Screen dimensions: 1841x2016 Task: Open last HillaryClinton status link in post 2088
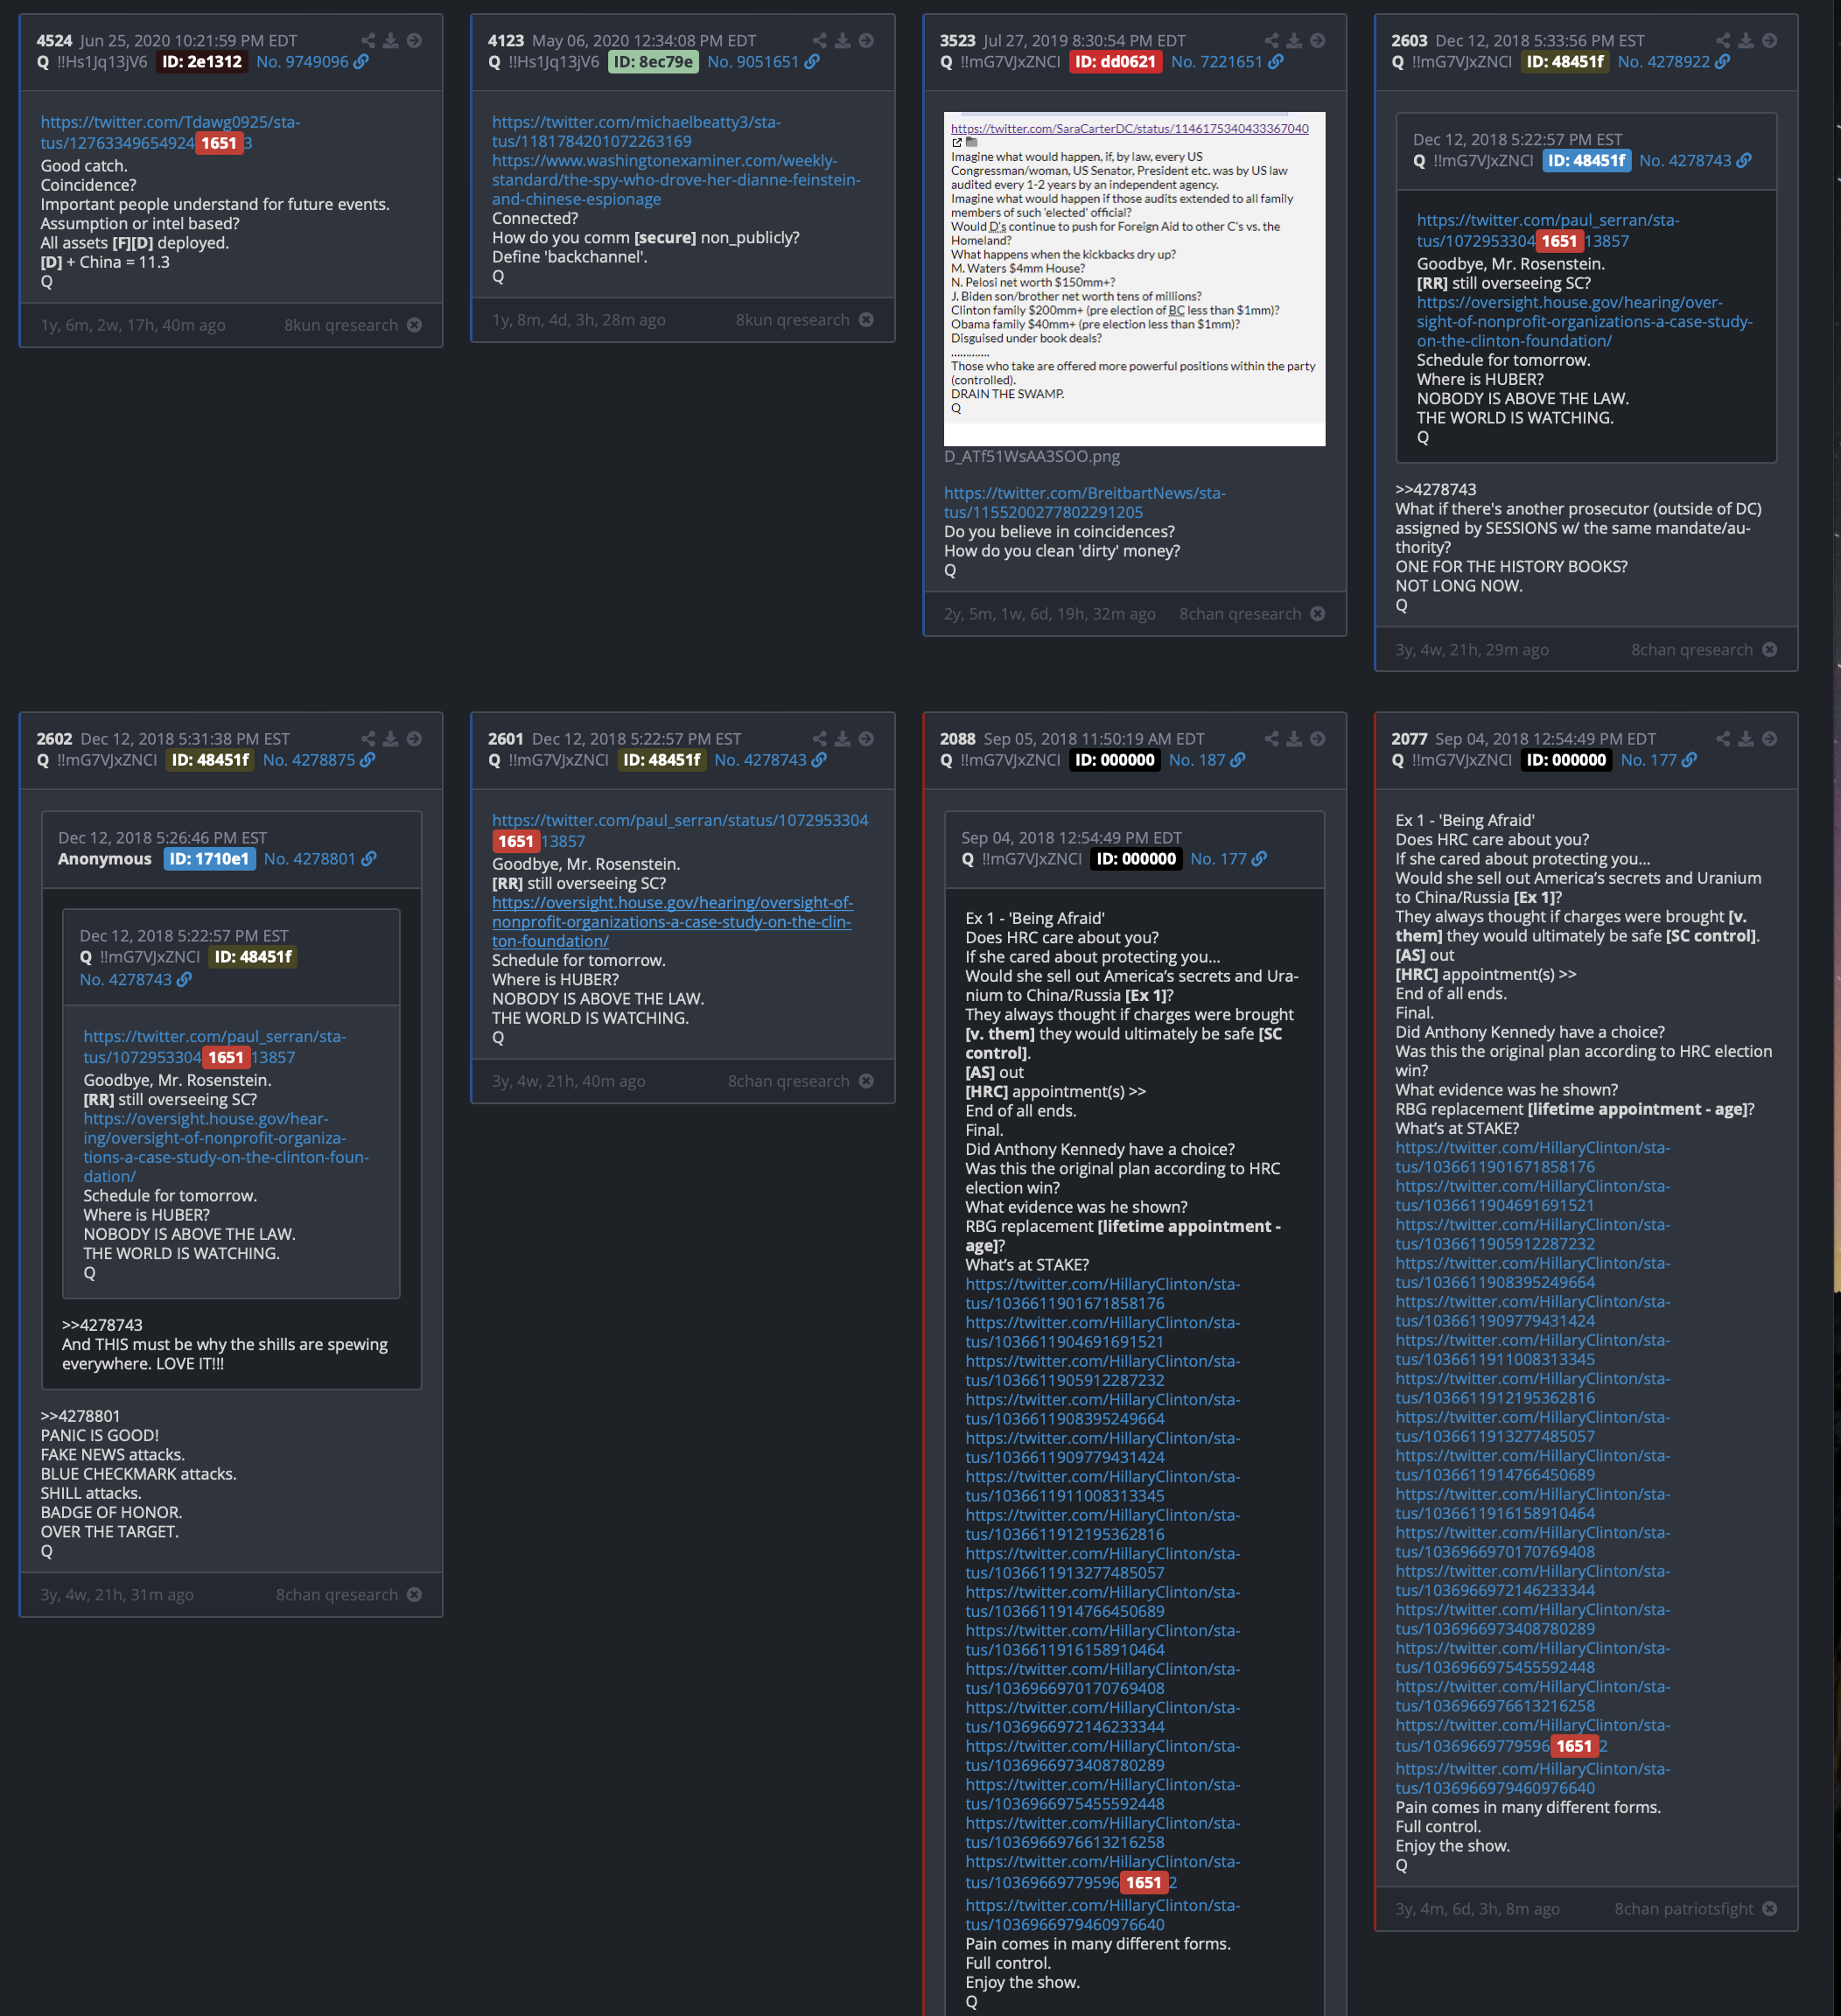coord(1102,1915)
